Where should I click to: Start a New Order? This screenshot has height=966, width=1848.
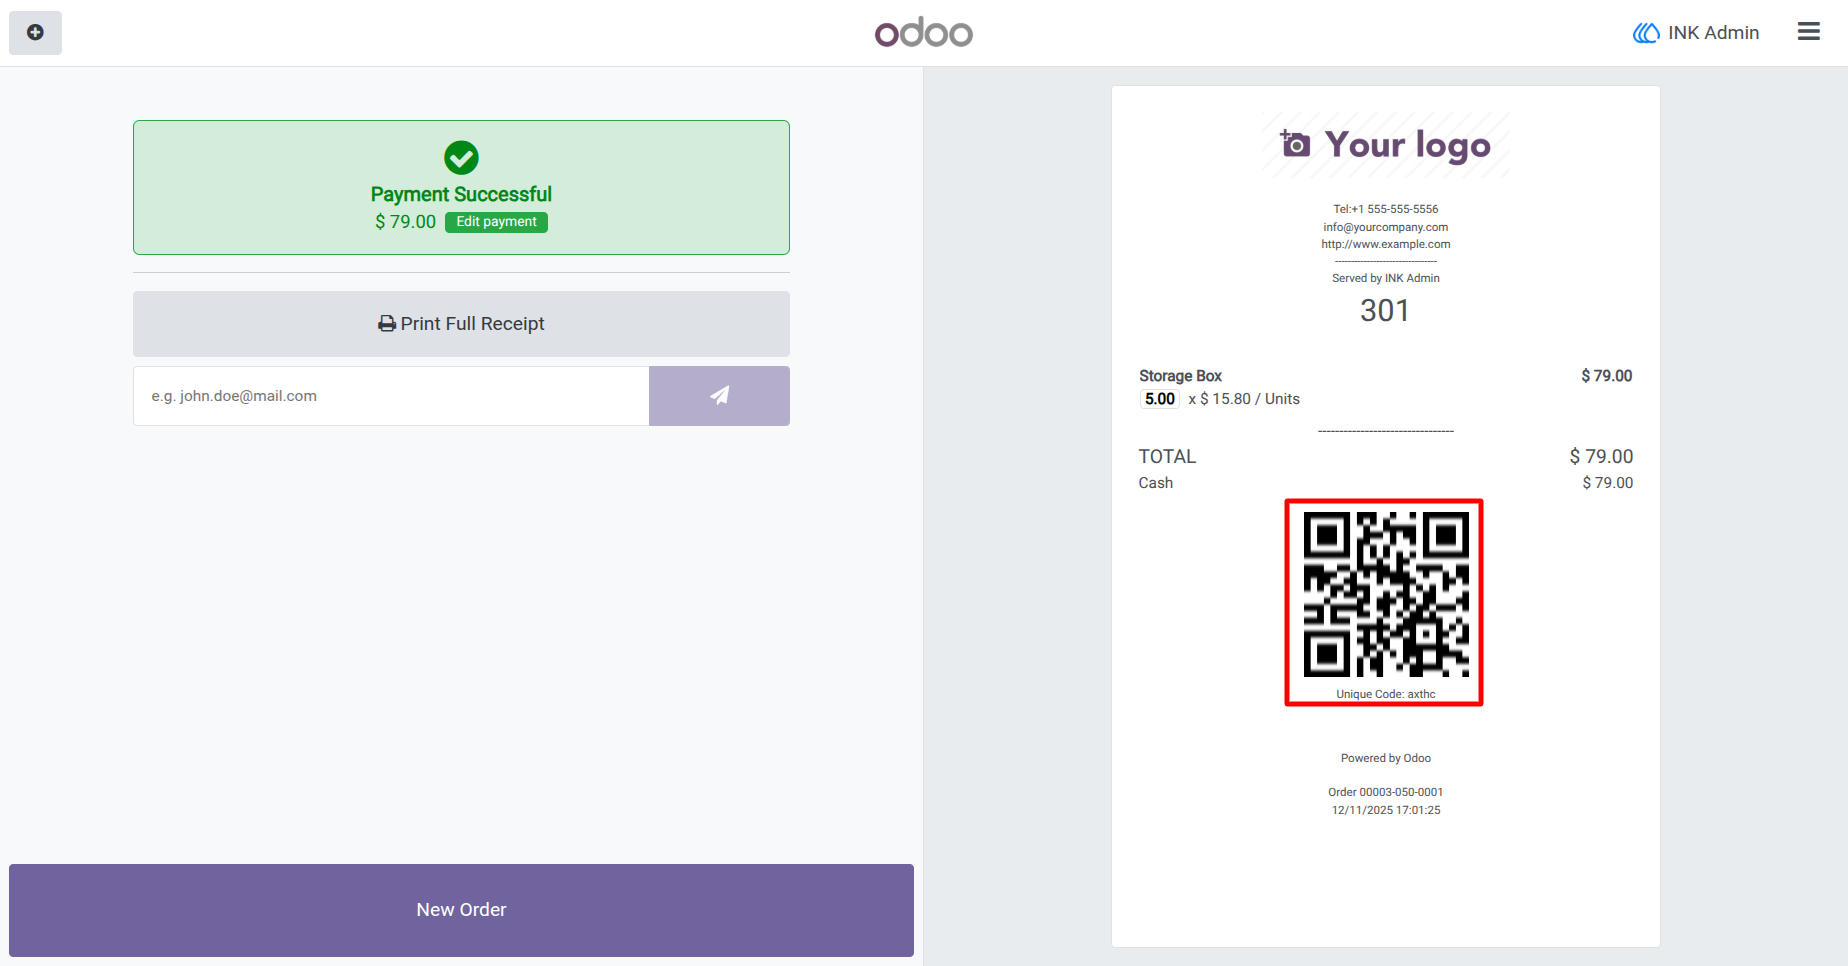461,910
